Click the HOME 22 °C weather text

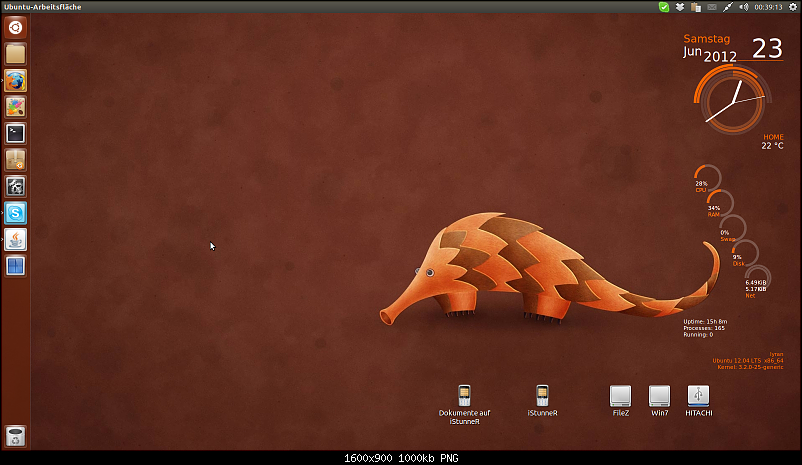point(772,141)
